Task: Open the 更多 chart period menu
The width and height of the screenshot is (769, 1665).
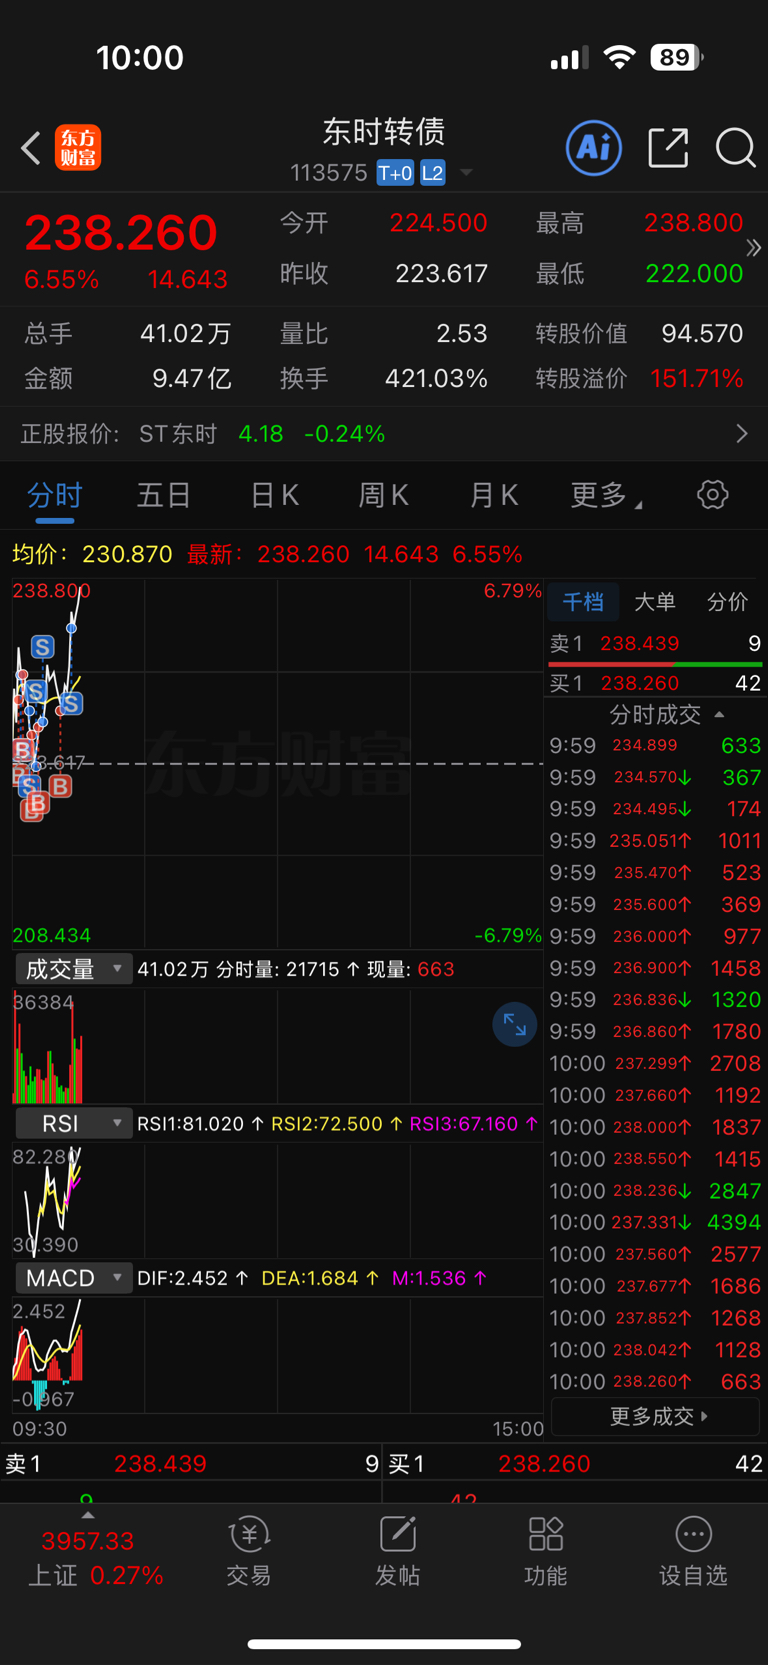Action: [606, 494]
